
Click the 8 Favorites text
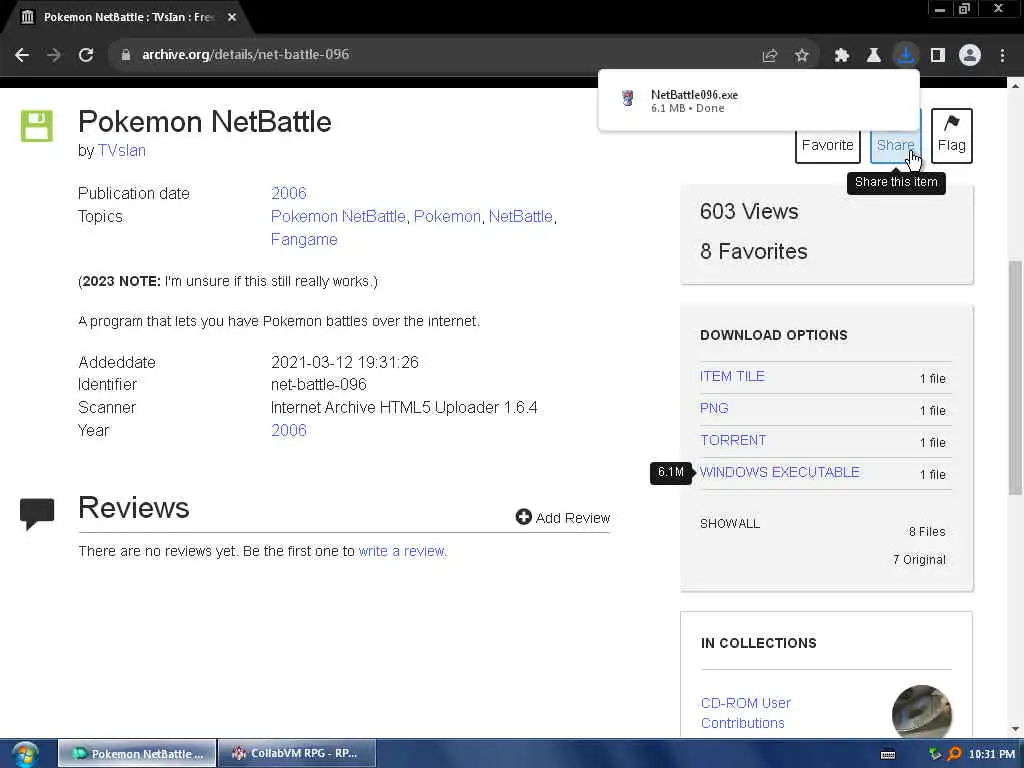754,251
